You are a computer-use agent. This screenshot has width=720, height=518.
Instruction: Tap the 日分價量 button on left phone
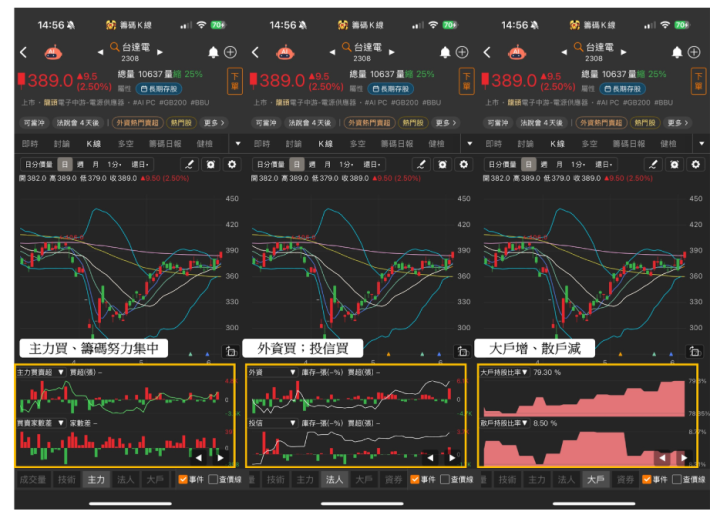pyautogui.click(x=39, y=164)
